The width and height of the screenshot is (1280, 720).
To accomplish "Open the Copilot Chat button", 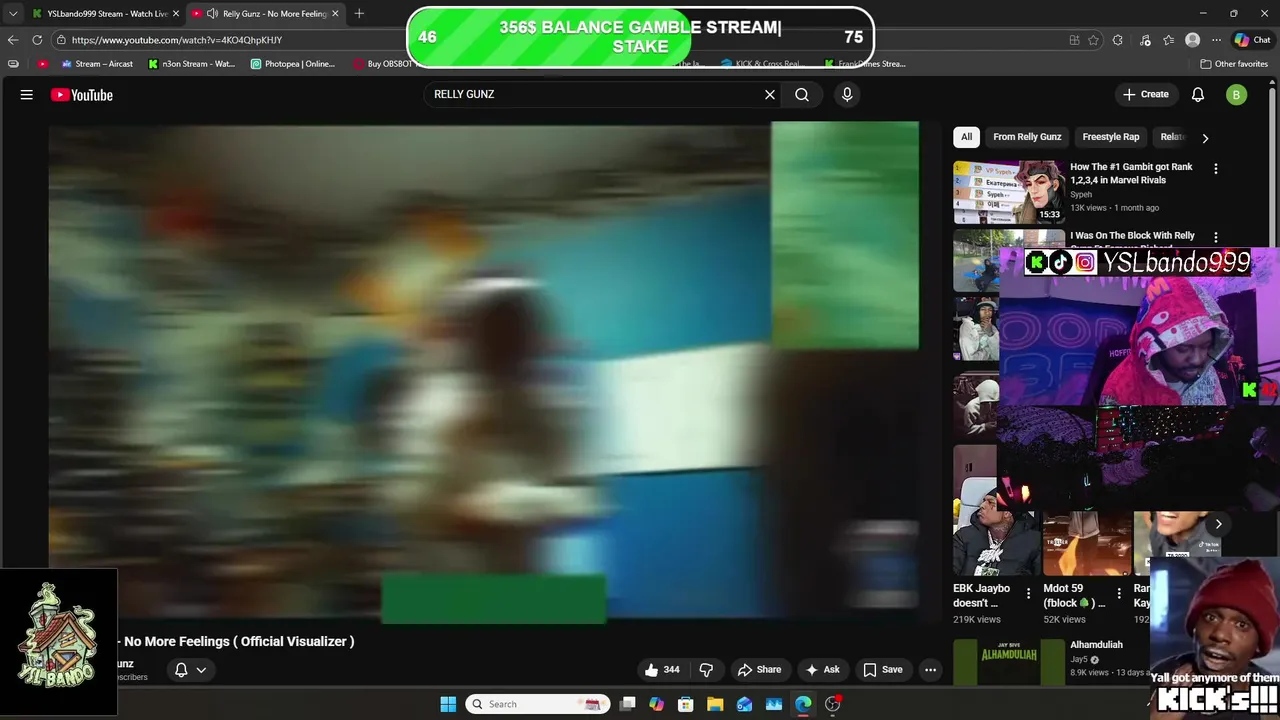I will click(1252, 40).
